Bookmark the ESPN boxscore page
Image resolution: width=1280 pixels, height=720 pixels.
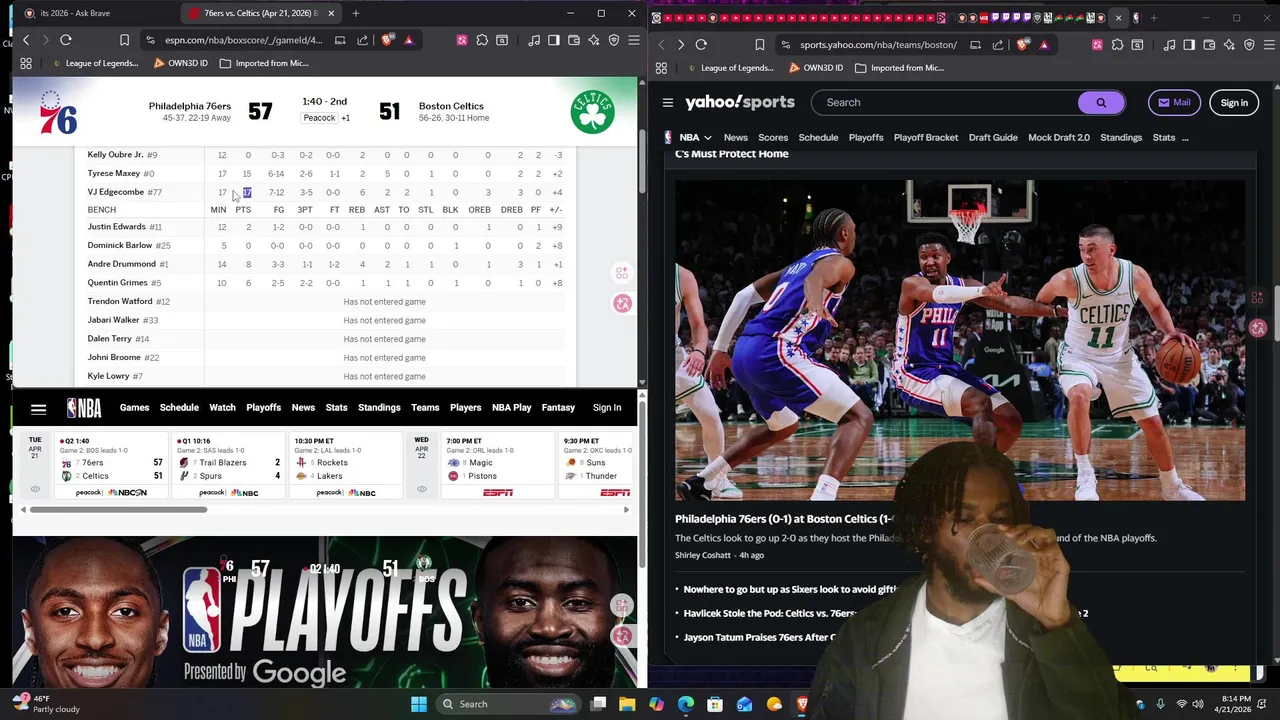click(x=124, y=40)
